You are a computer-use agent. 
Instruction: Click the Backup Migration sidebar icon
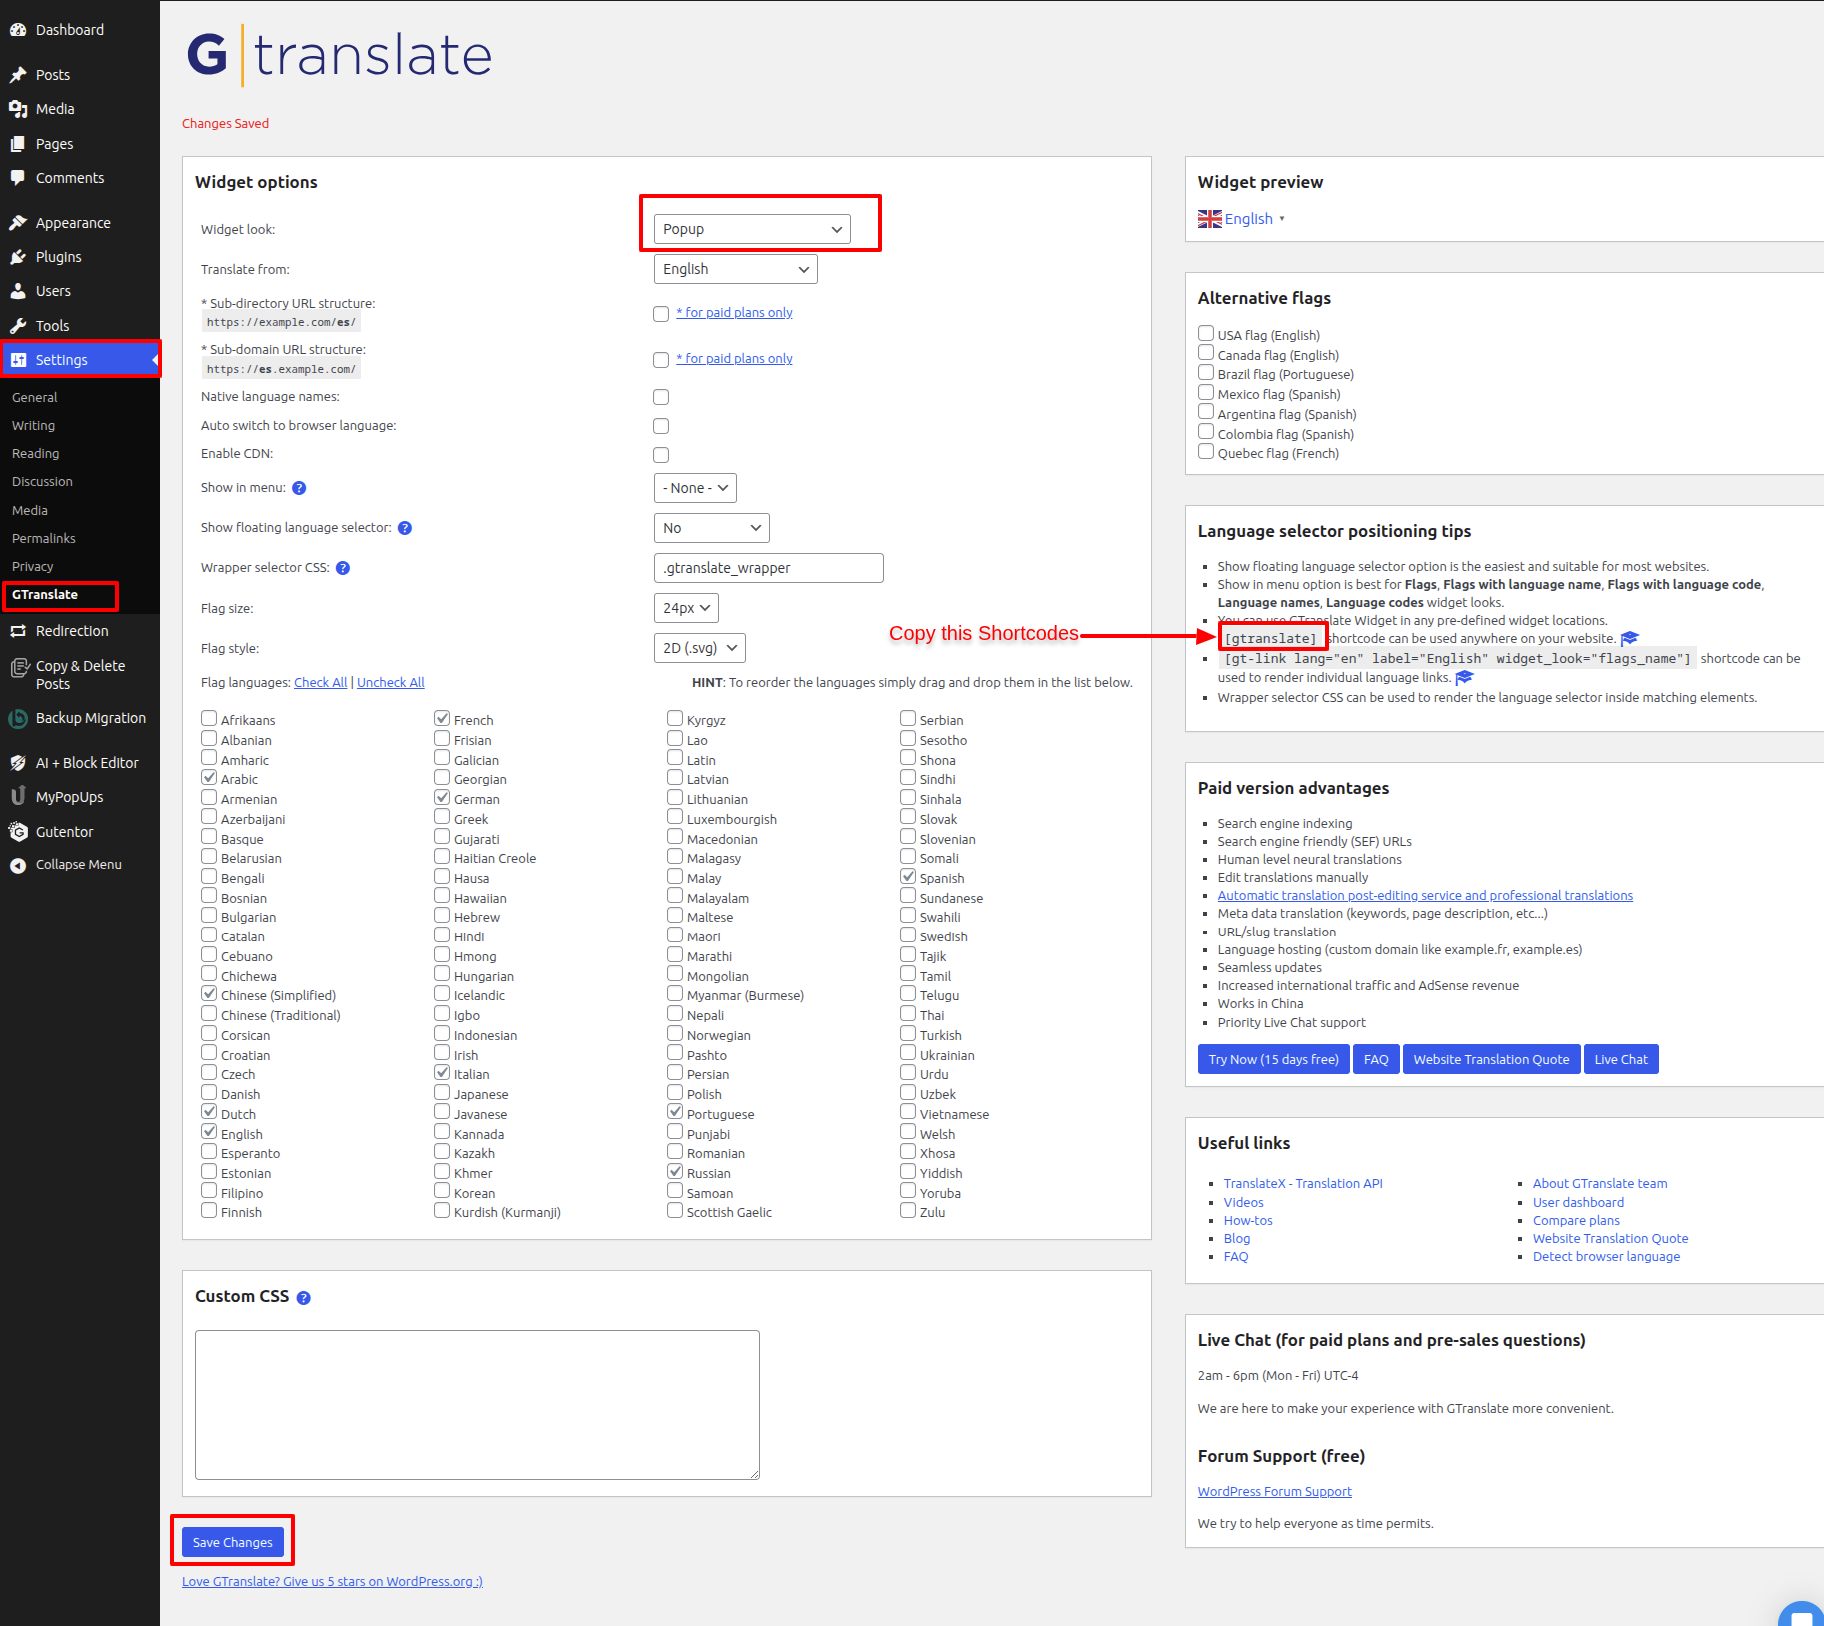18,718
